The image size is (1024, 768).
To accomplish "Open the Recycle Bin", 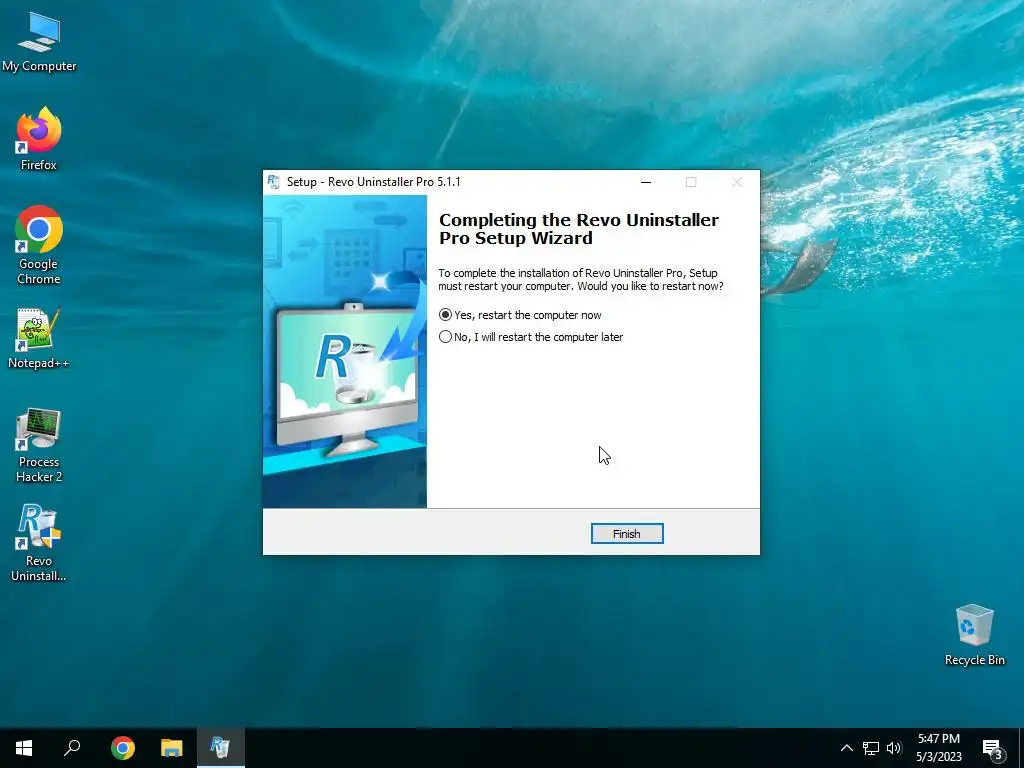I will 974,635.
